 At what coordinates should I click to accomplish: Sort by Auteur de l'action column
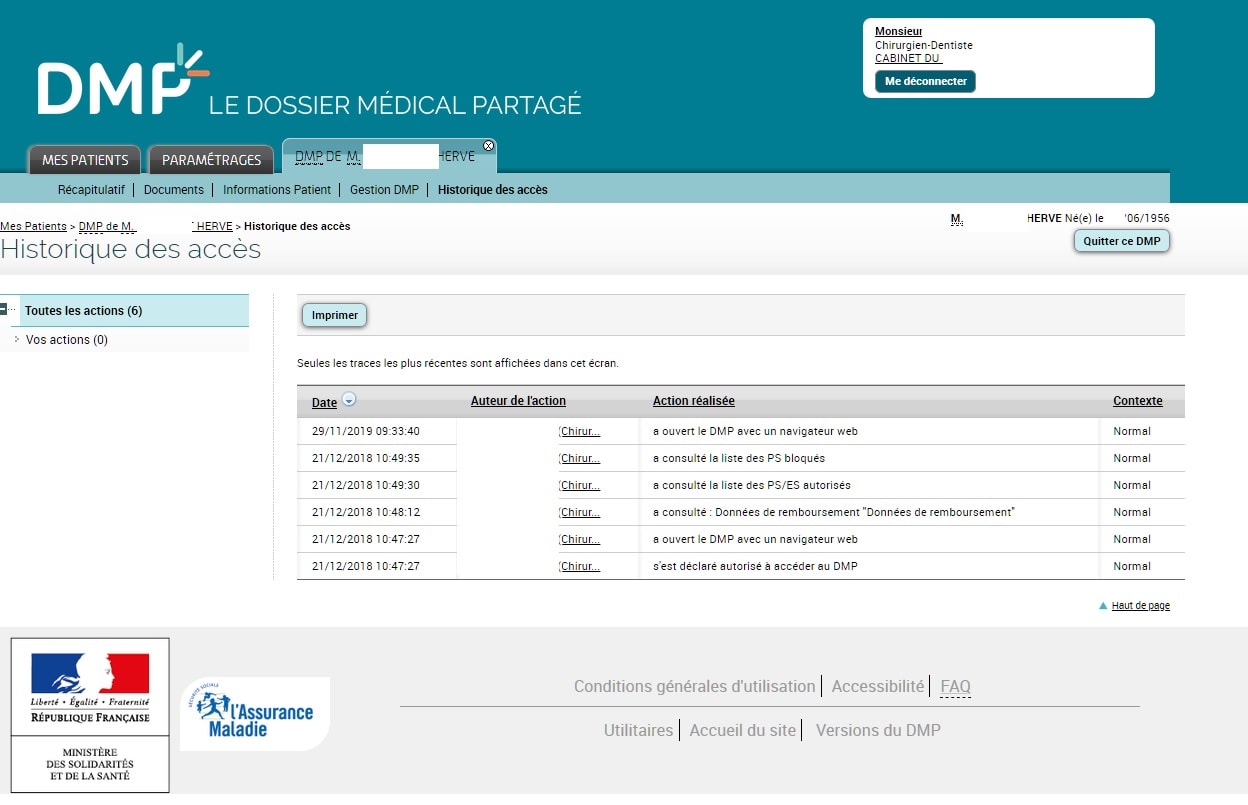coord(518,401)
